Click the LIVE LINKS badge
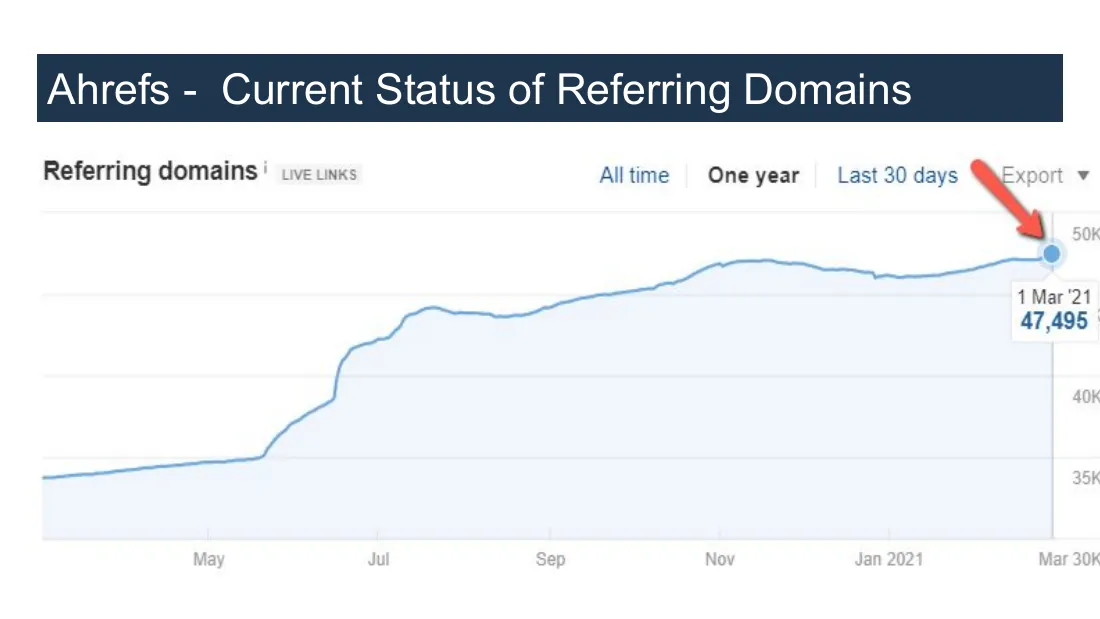Image resolution: width=1100 pixels, height=619 pixels. 319,175
